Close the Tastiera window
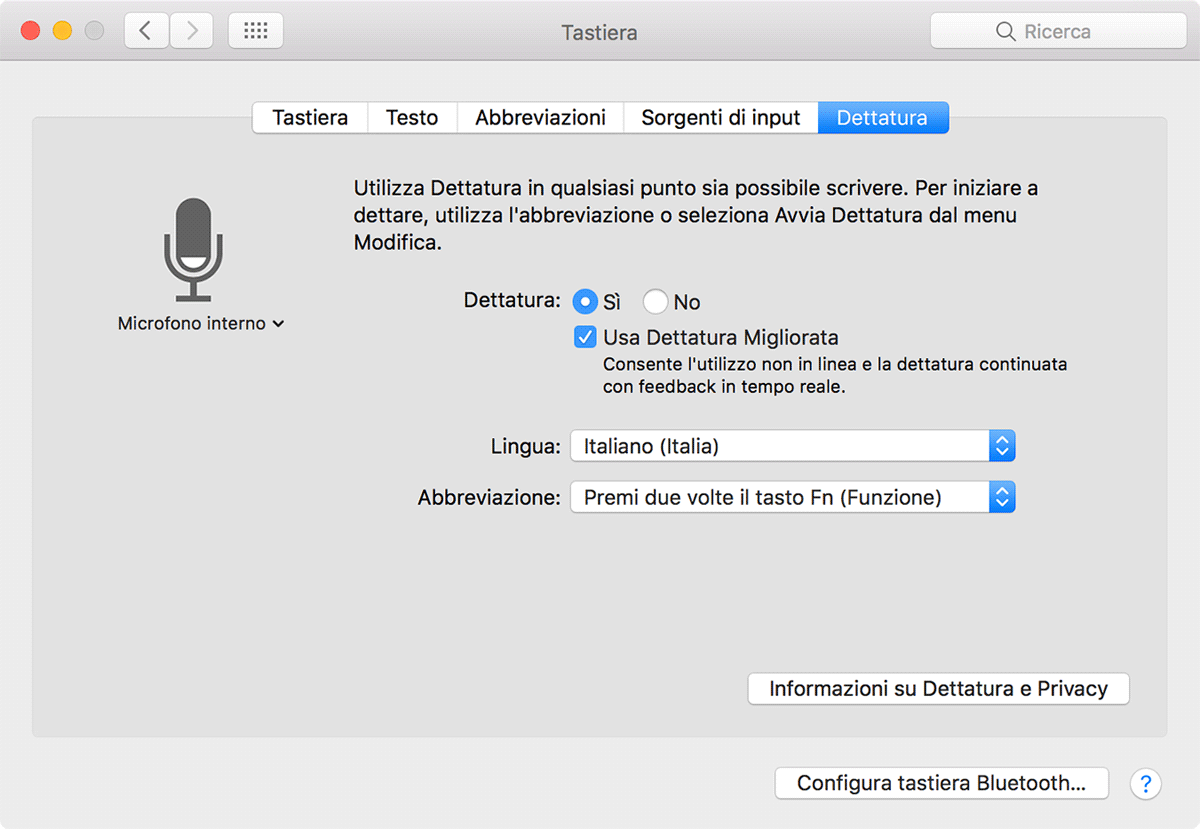This screenshot has height=830, width=1200. pyautogui.click(x=30, y=31)
